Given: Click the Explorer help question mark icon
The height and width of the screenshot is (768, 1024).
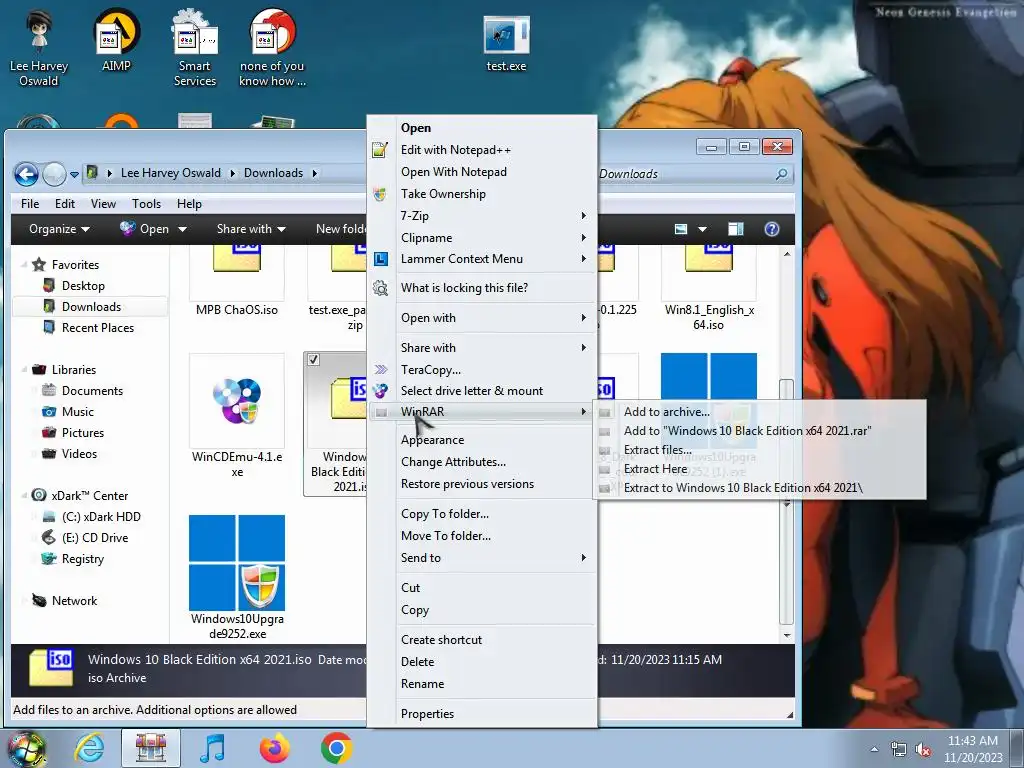Looking at the screenshot, I should tap(771, 229).
